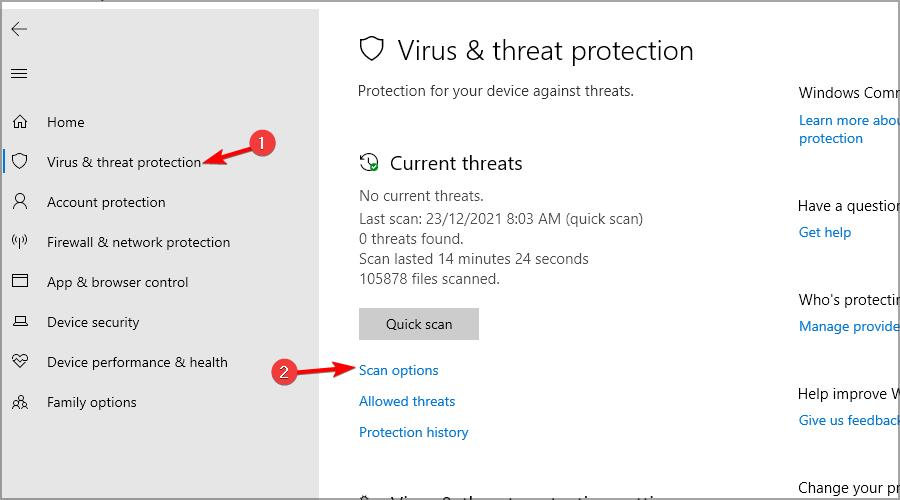Go to Home in the sidebar

66,122
